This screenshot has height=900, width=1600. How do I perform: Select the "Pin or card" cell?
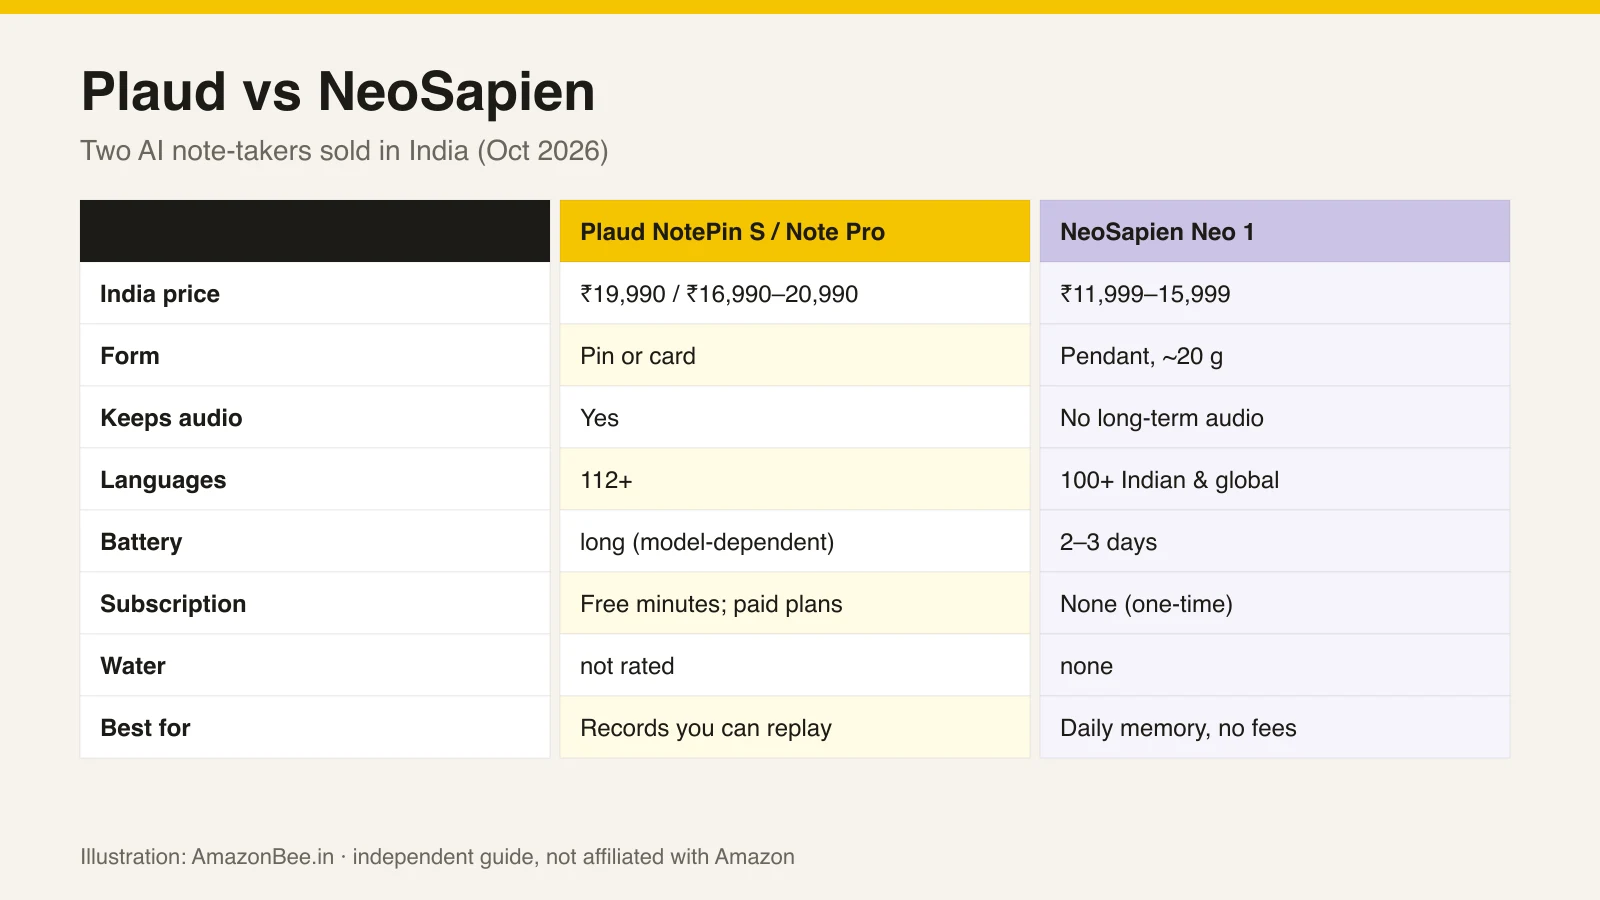[x=795, y=356]
